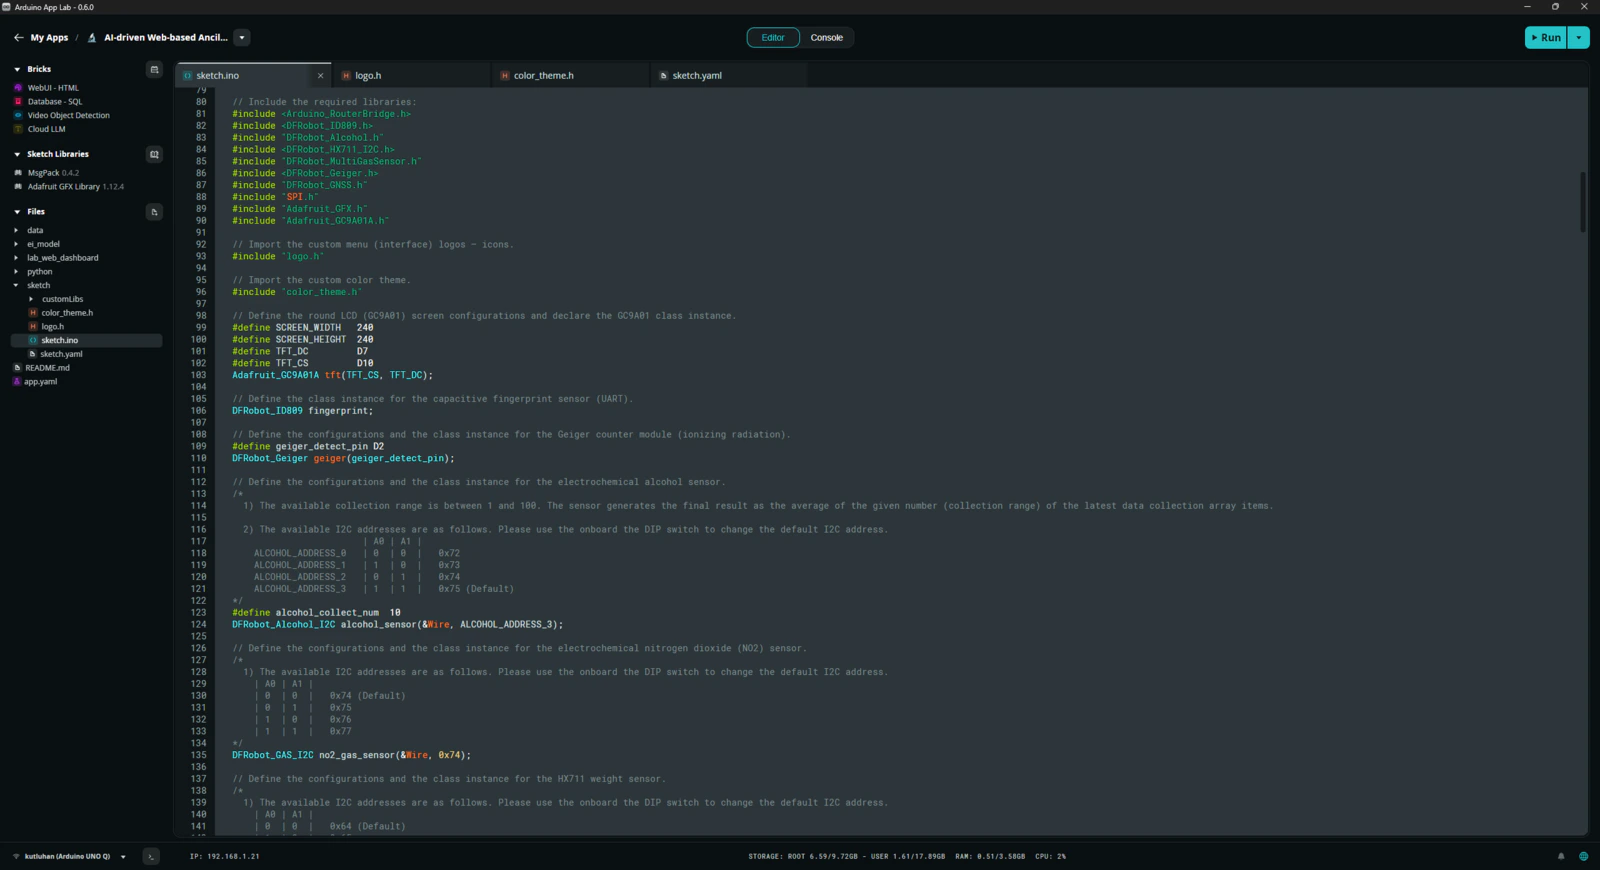Open color_theme.h in the file tree
Screen dimensions: 1600x870
point(67,313)
